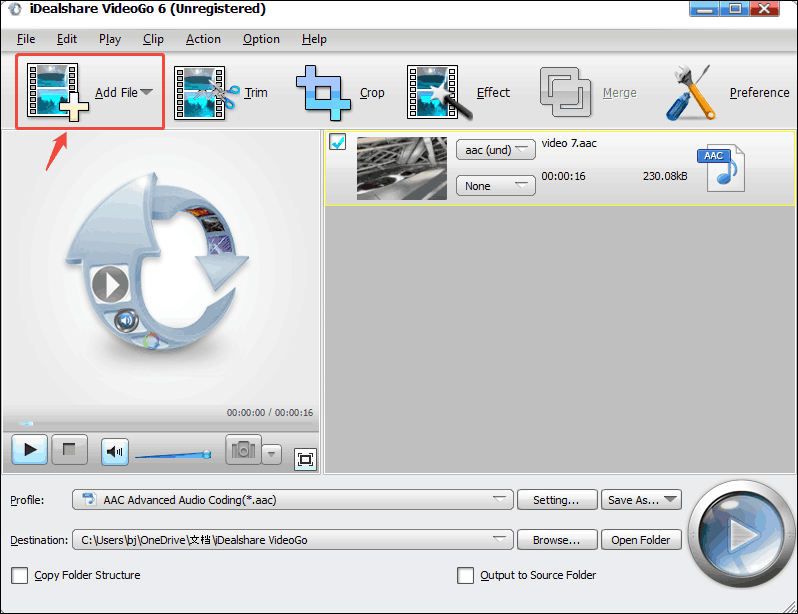This screenshot has height=614, width=798.
Task: Enable Copy Folder Structure
Action: coord(20,575)
